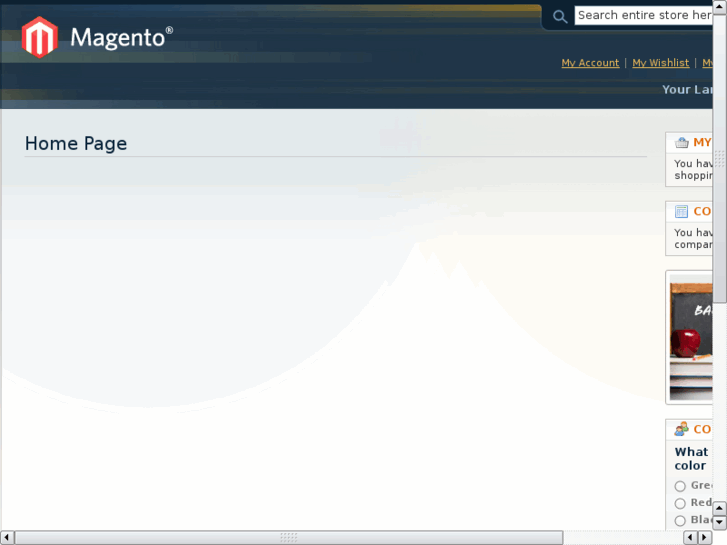Image resolution: width=727 pixels, height=545 pixels.
Task: Select the Red poll radio option
Action: 680,503
